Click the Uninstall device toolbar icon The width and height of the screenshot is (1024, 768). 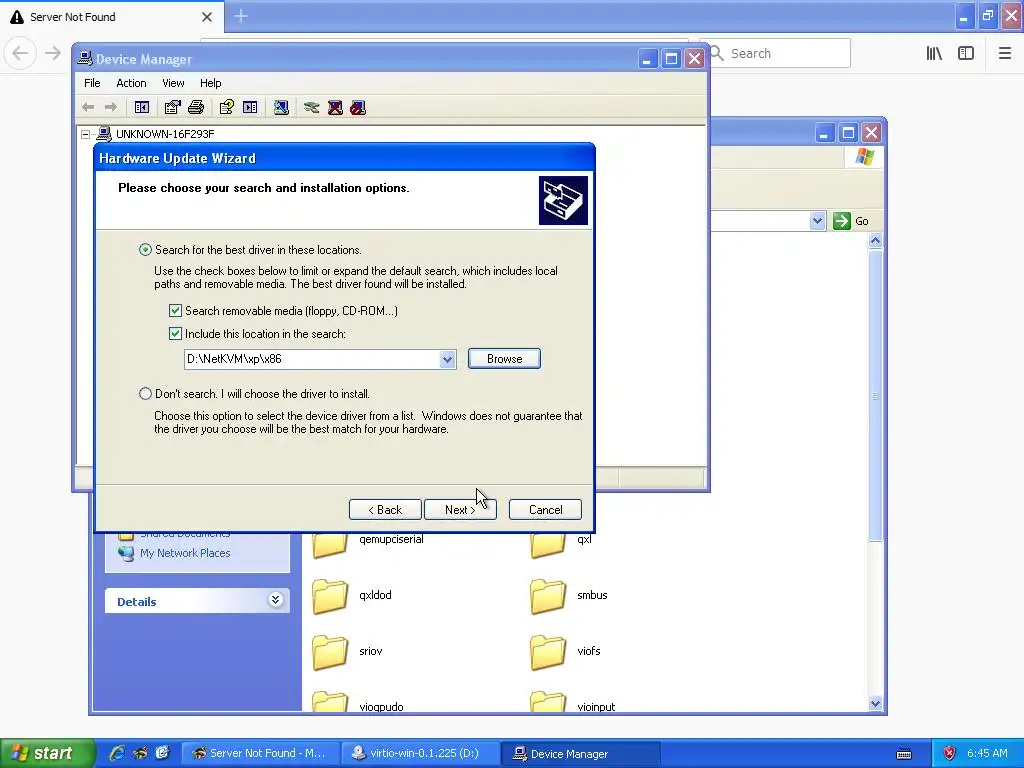point(335,107)
